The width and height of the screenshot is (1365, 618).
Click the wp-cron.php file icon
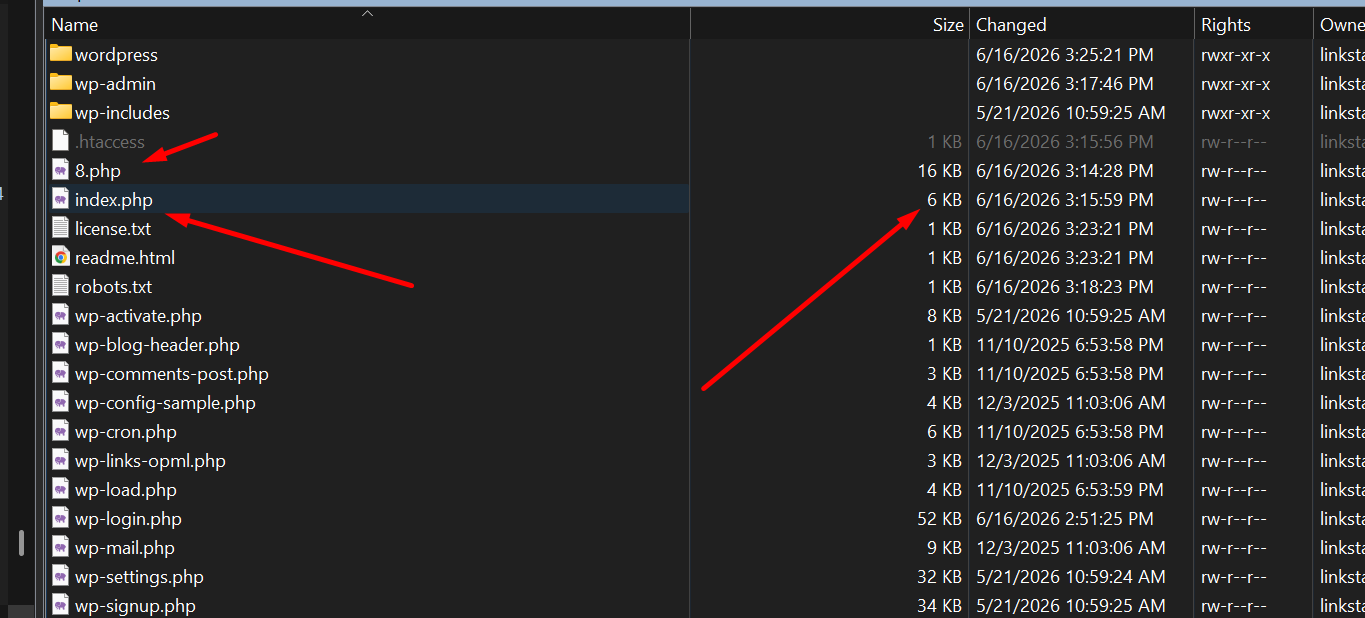point(61,431)
